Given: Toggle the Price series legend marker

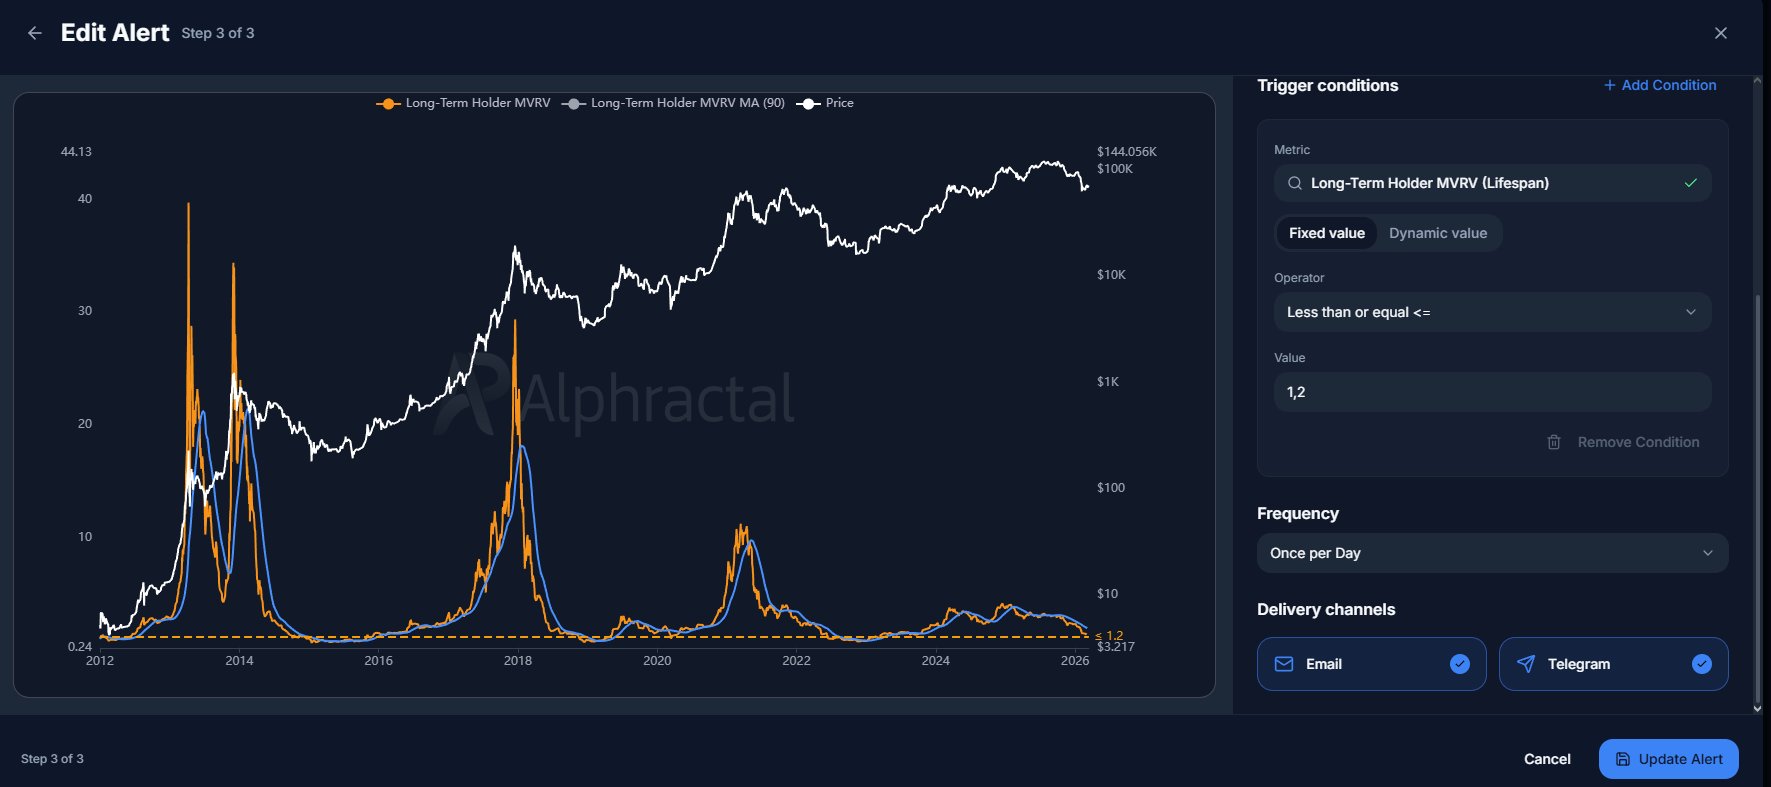Looking at the screenshot, I should click(808, 103).
